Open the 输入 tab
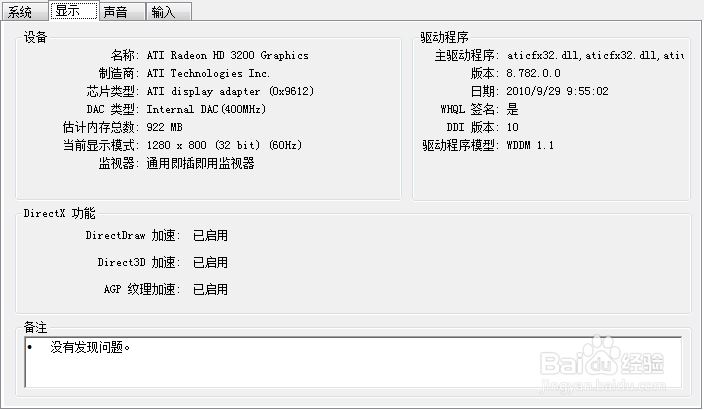The height and width of the screenshot is (410, 704). click(x=169, y=12)
